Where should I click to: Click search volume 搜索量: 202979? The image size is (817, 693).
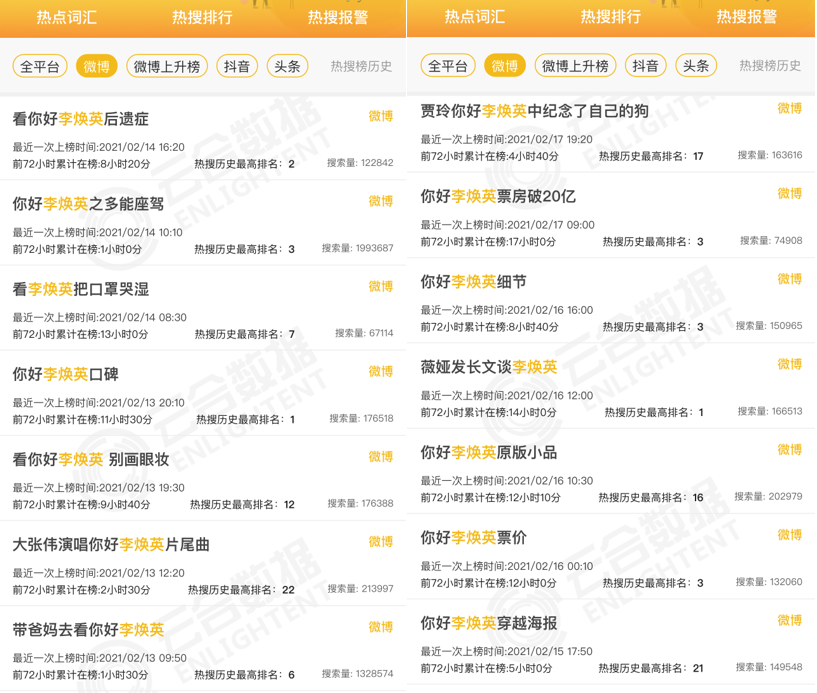769,497
